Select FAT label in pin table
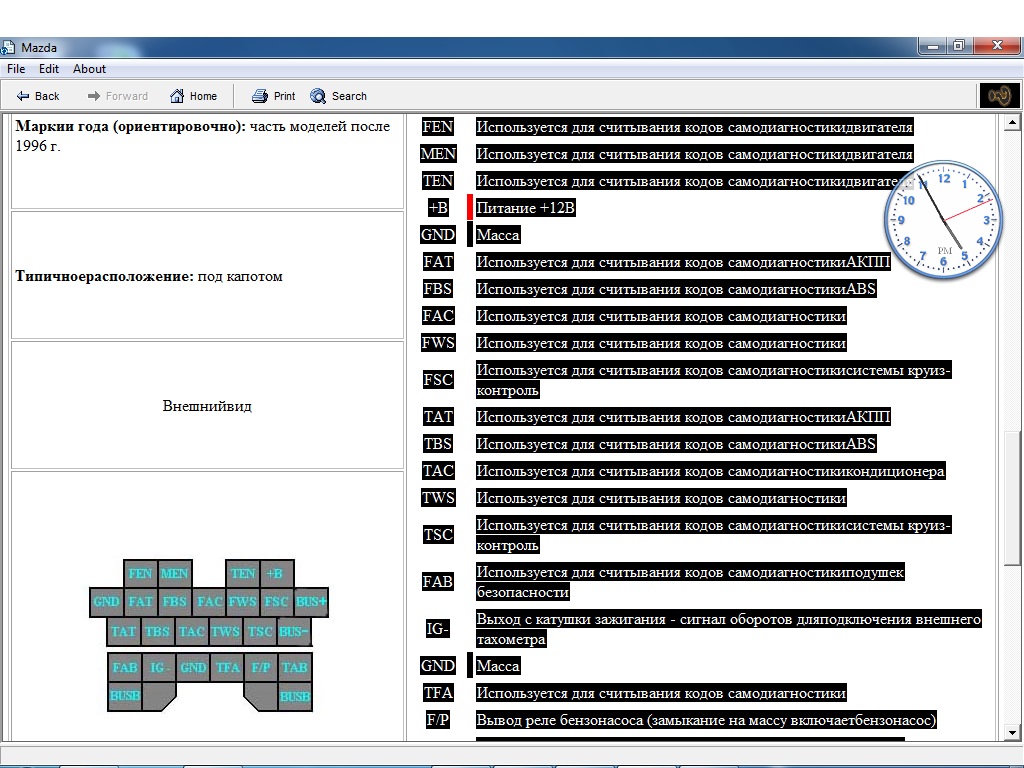The height and width of the screenshot is (768, 1024). (x=438, y=261)
